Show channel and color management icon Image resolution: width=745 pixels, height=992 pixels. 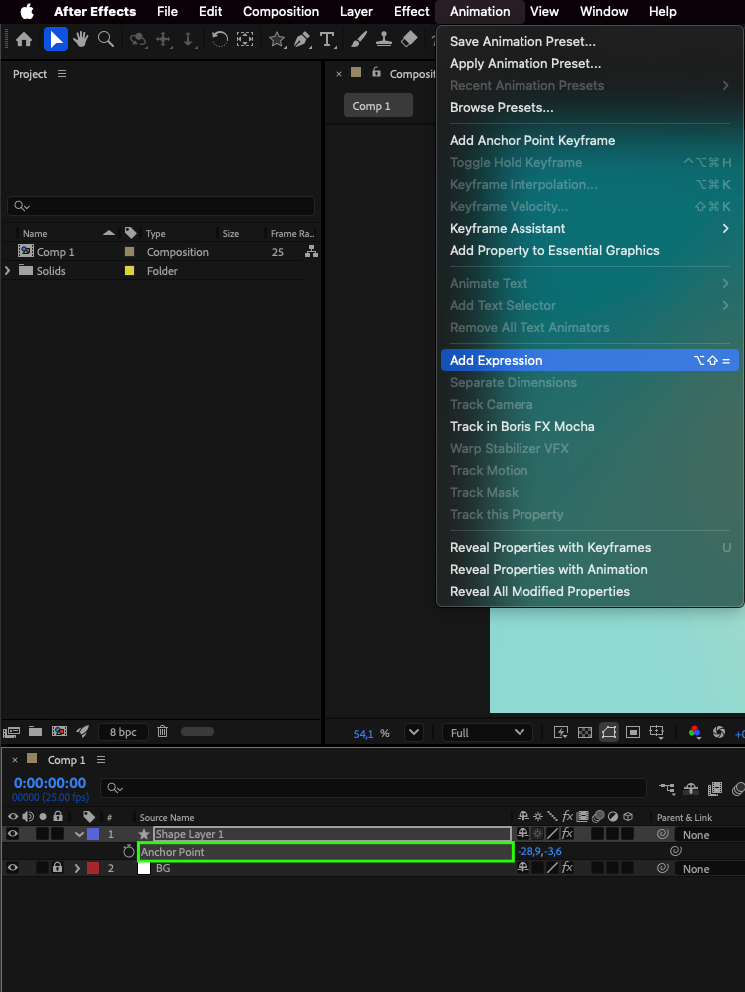(x=694, y=732)
